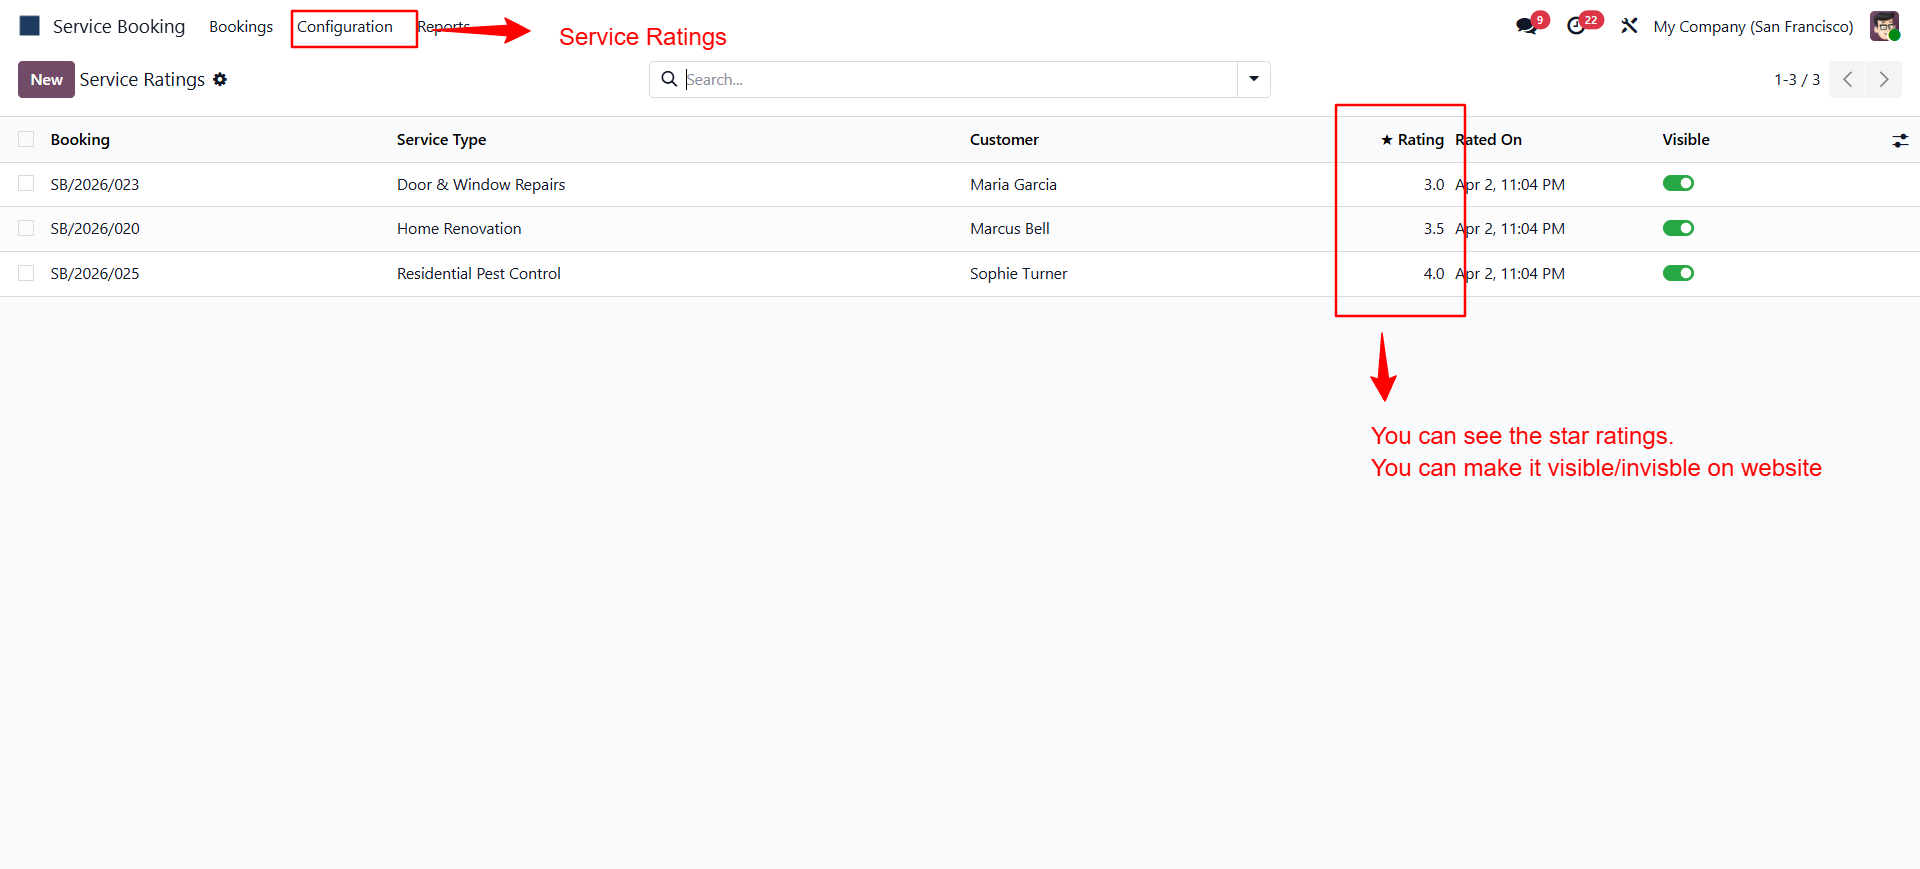Click the Home Renovation cell

[x=459, y=228]
